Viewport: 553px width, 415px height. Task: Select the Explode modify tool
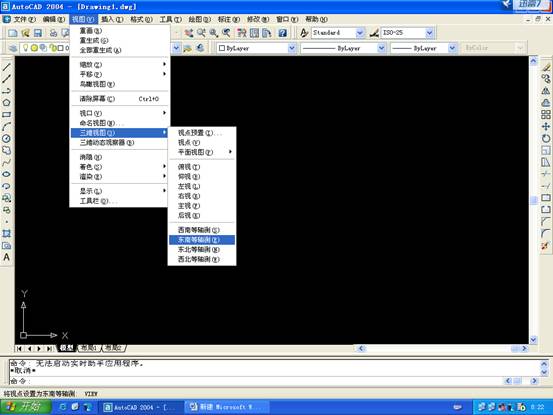[x=546, y=245]
